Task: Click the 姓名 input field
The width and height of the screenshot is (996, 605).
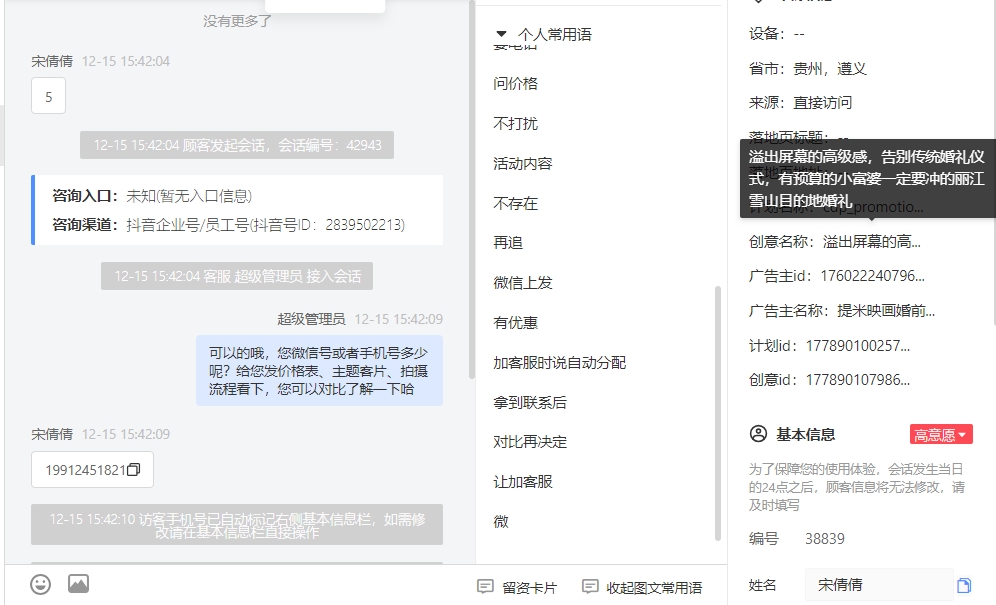Action: (879, 585)
